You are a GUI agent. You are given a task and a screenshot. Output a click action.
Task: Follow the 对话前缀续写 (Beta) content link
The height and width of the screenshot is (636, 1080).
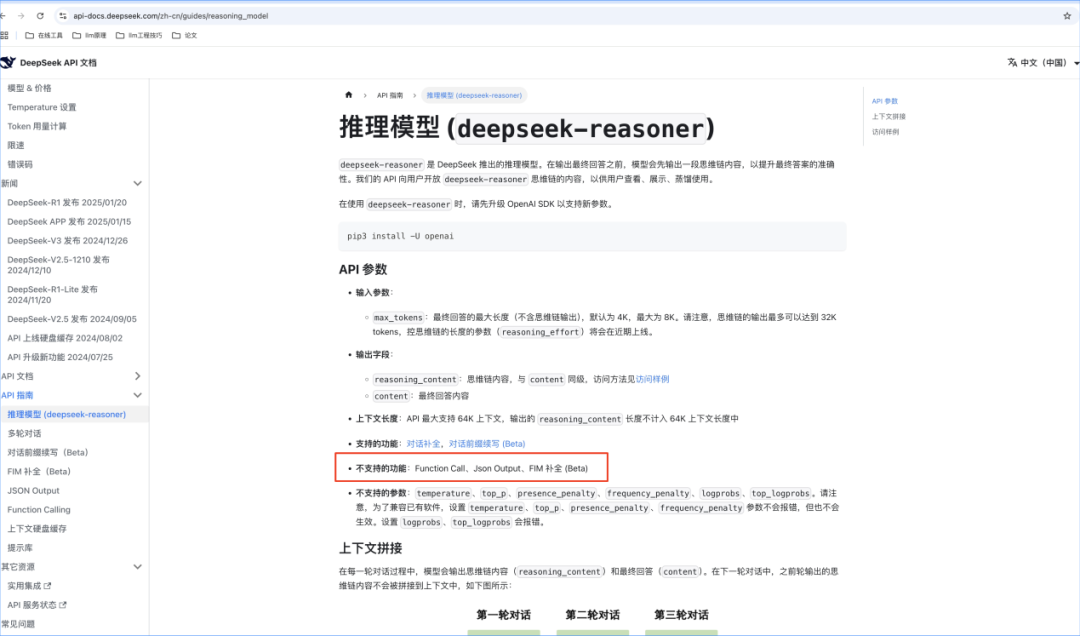(487, 444)
